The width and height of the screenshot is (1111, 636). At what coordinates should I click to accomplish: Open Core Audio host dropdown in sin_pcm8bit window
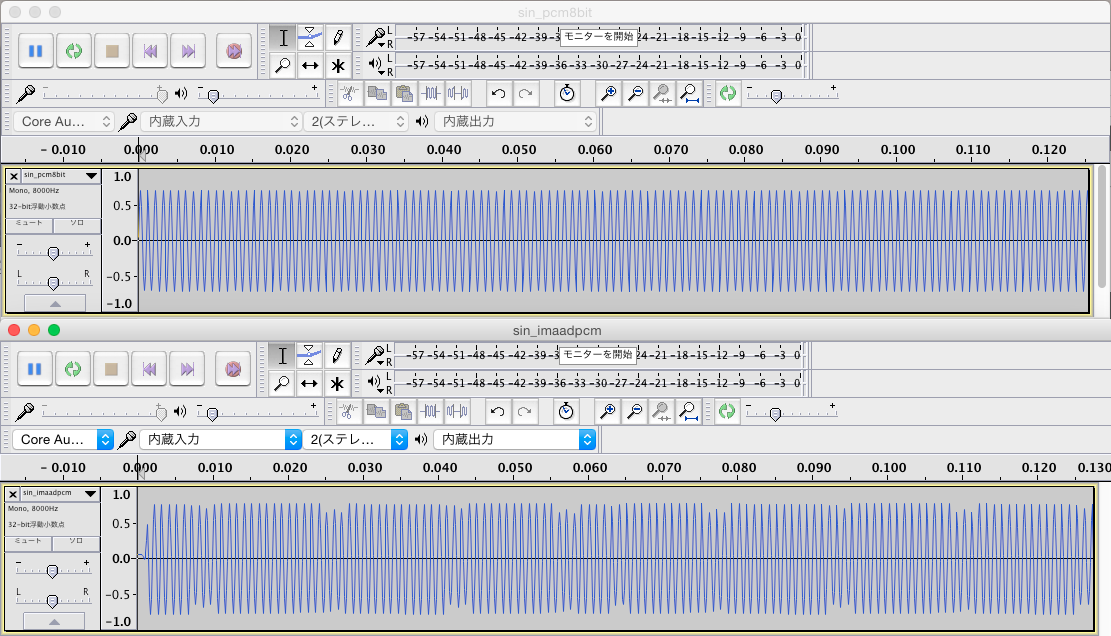64,122
